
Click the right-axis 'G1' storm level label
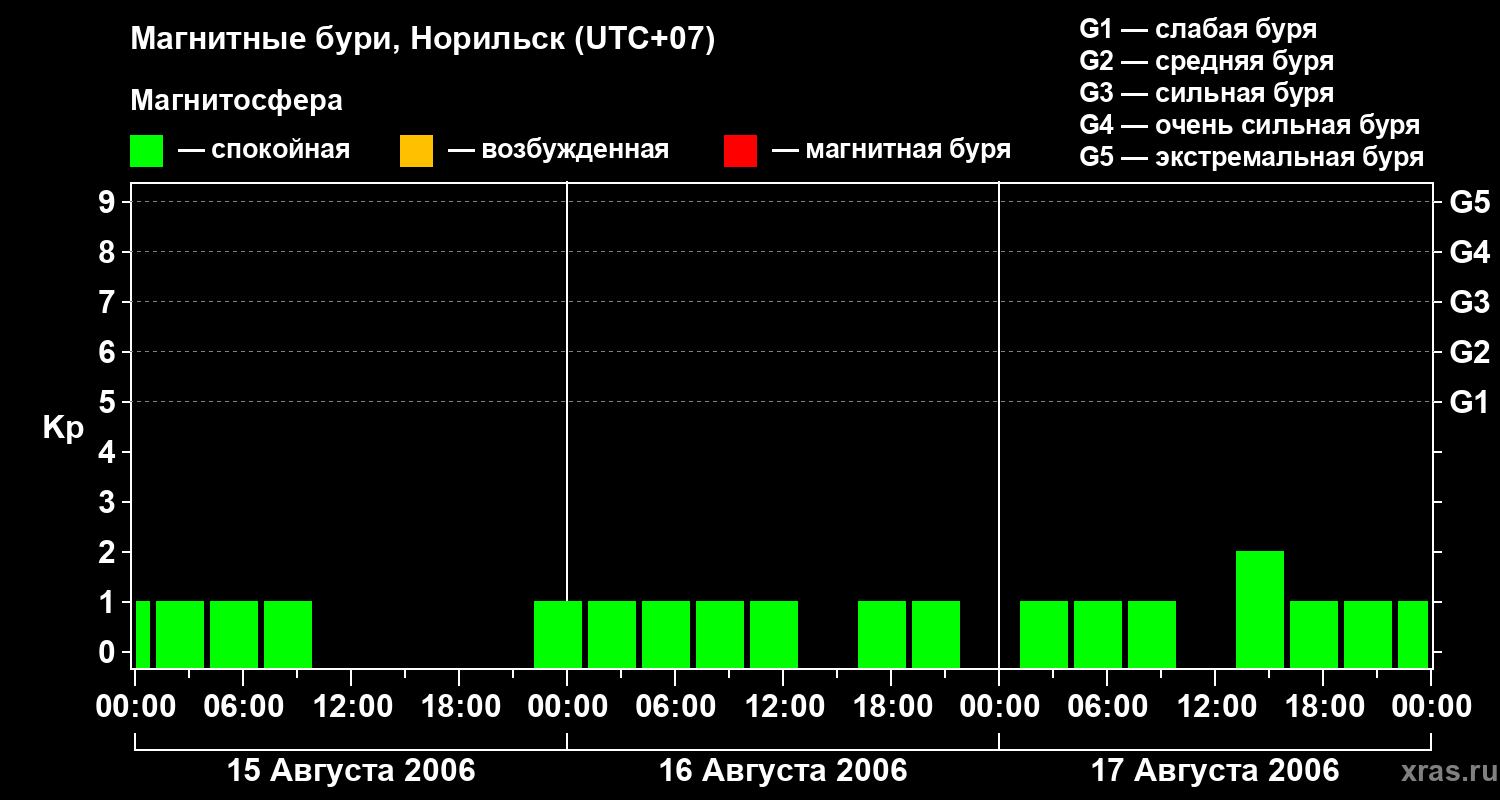tap(1469, 402)
